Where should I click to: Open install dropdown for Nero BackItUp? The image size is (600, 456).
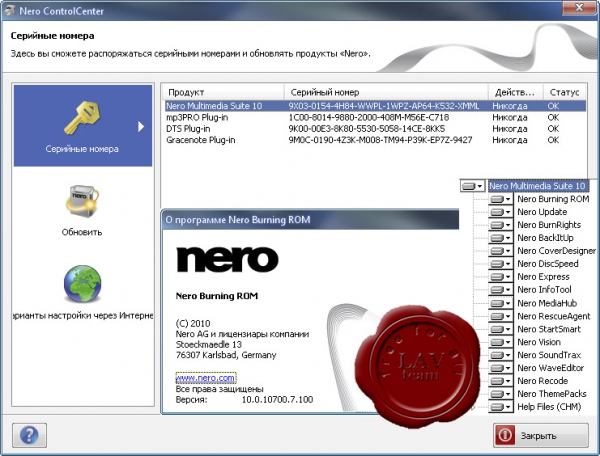pyautogui.click(x=501, y=238)
